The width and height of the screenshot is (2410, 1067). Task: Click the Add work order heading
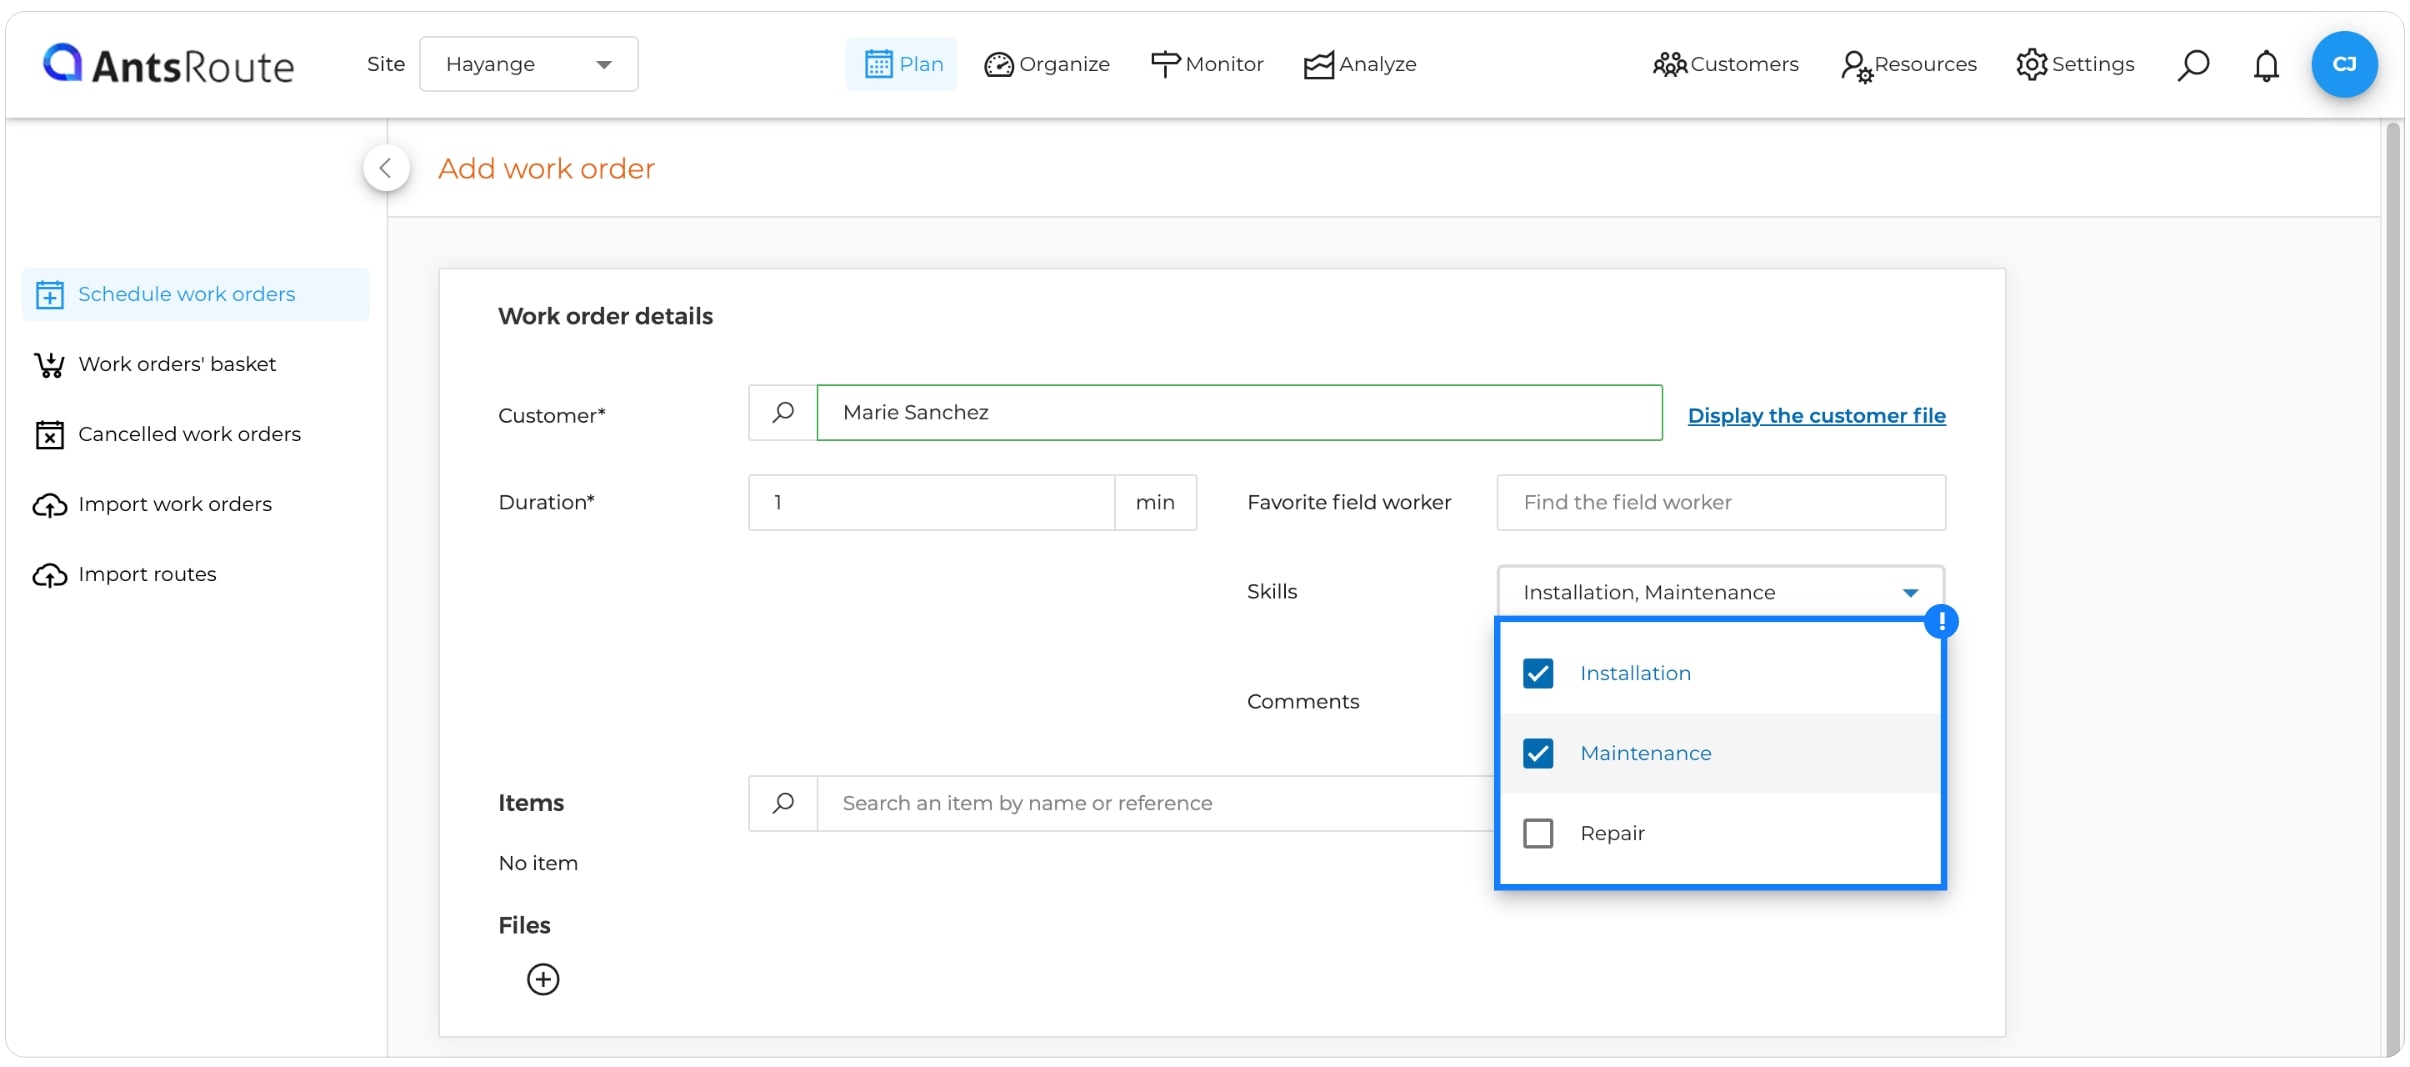[x=546, y=168]
